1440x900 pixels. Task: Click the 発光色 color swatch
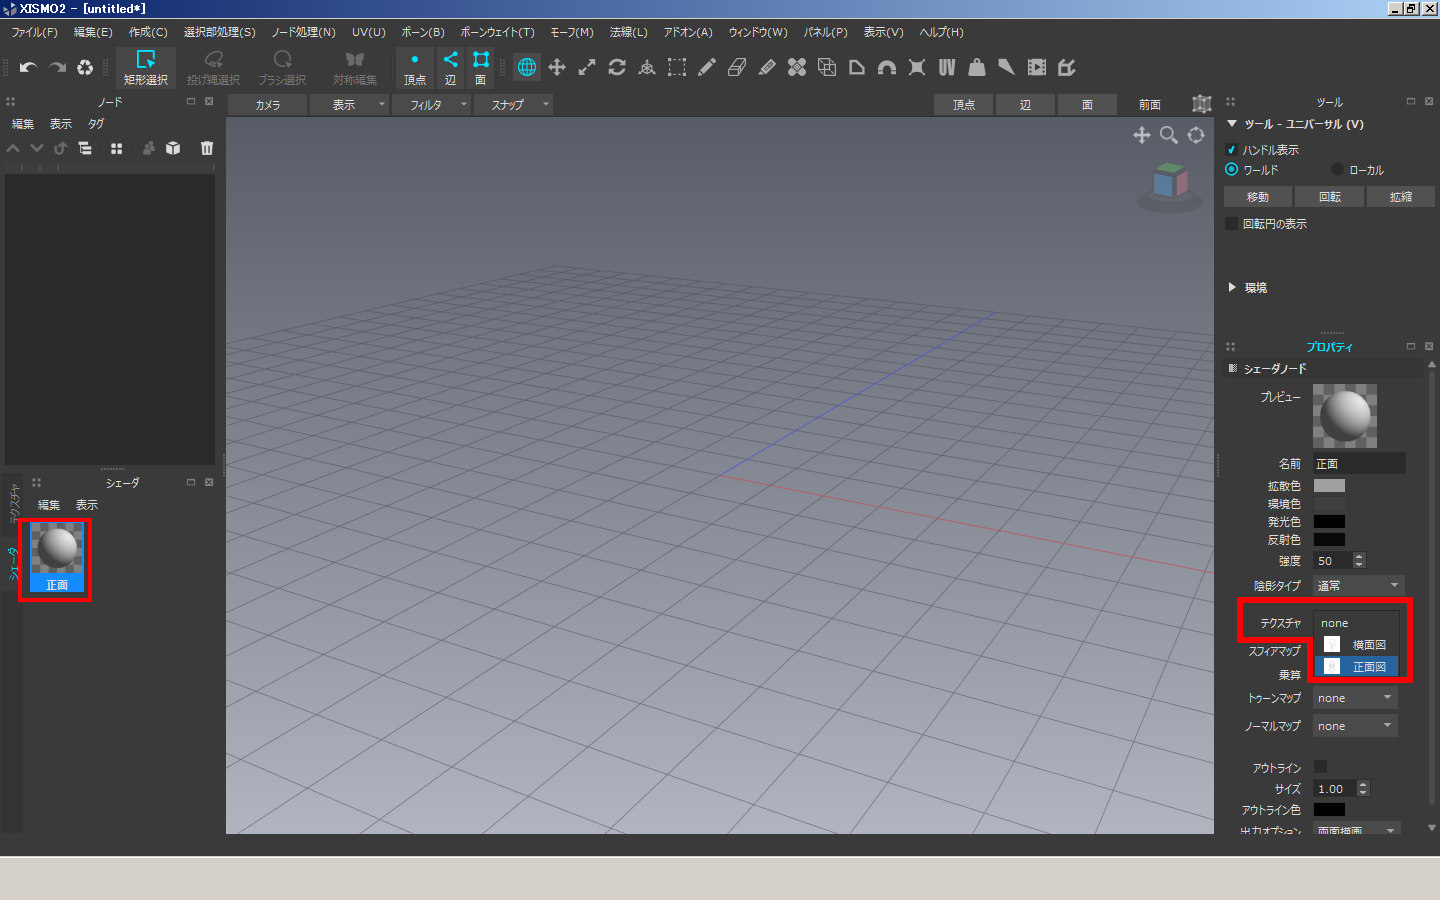point(1329,522)
